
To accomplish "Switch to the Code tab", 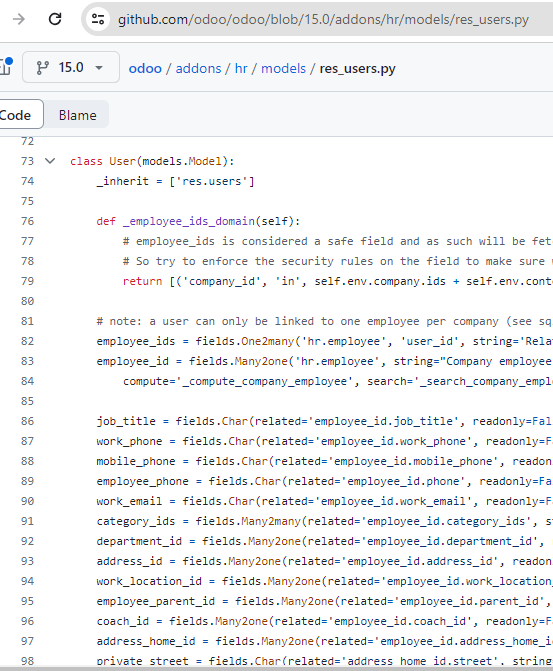I will tap(17, 115).
